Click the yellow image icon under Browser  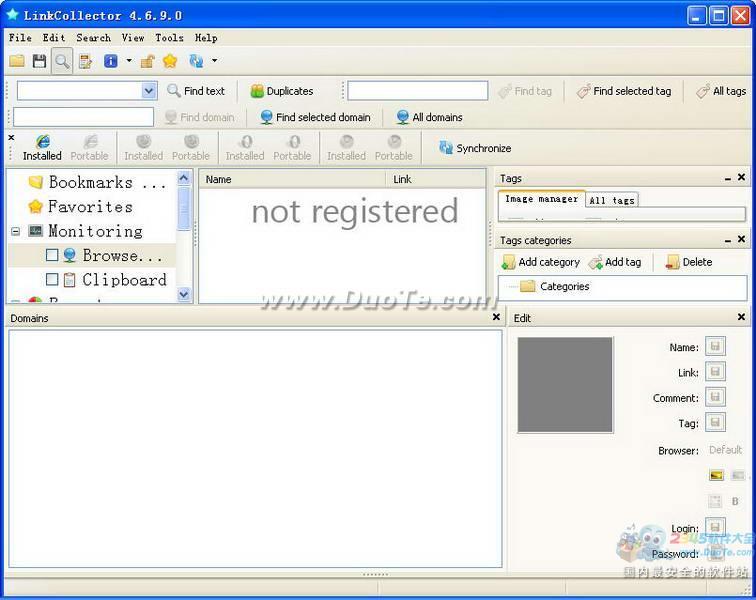(716, 476)
